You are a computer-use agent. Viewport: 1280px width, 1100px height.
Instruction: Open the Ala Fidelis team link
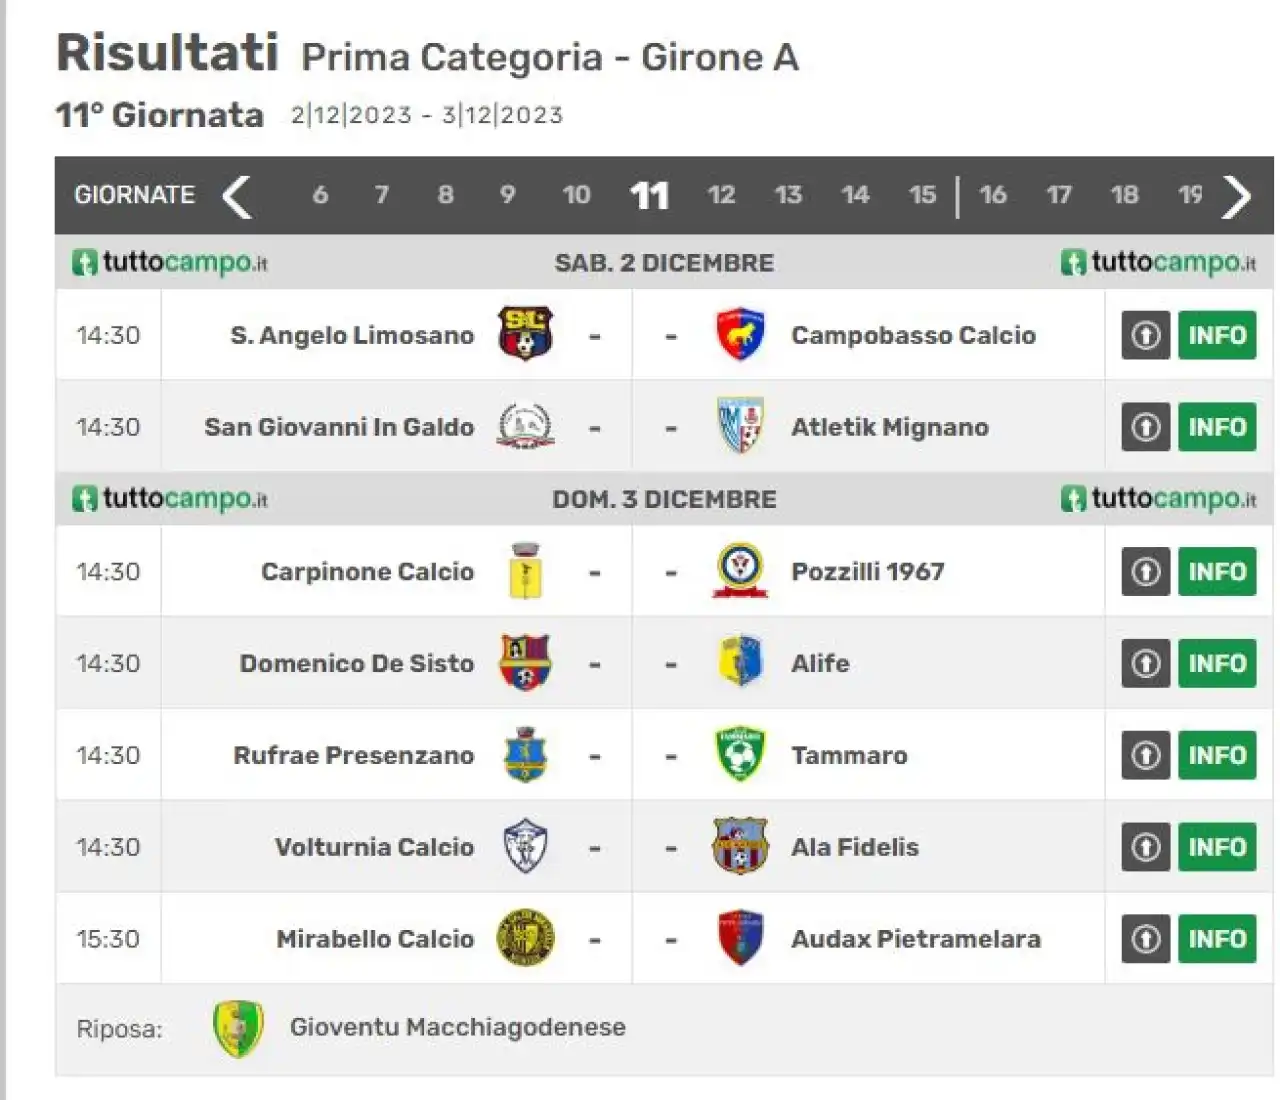tap(854, 847)
